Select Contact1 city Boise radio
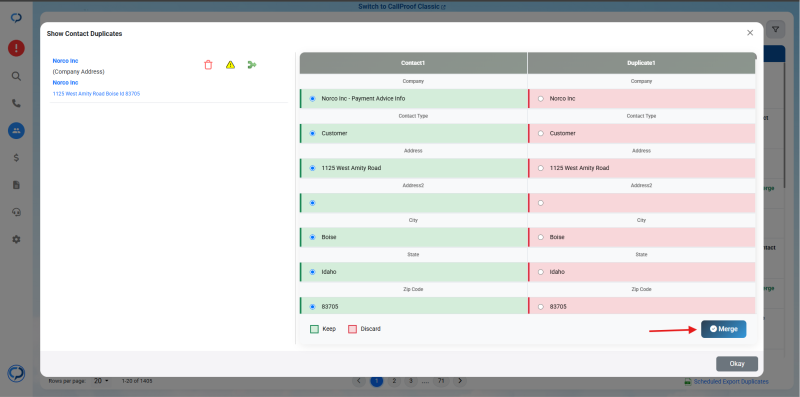The image size is (800, 397). (x=313, y=237)
